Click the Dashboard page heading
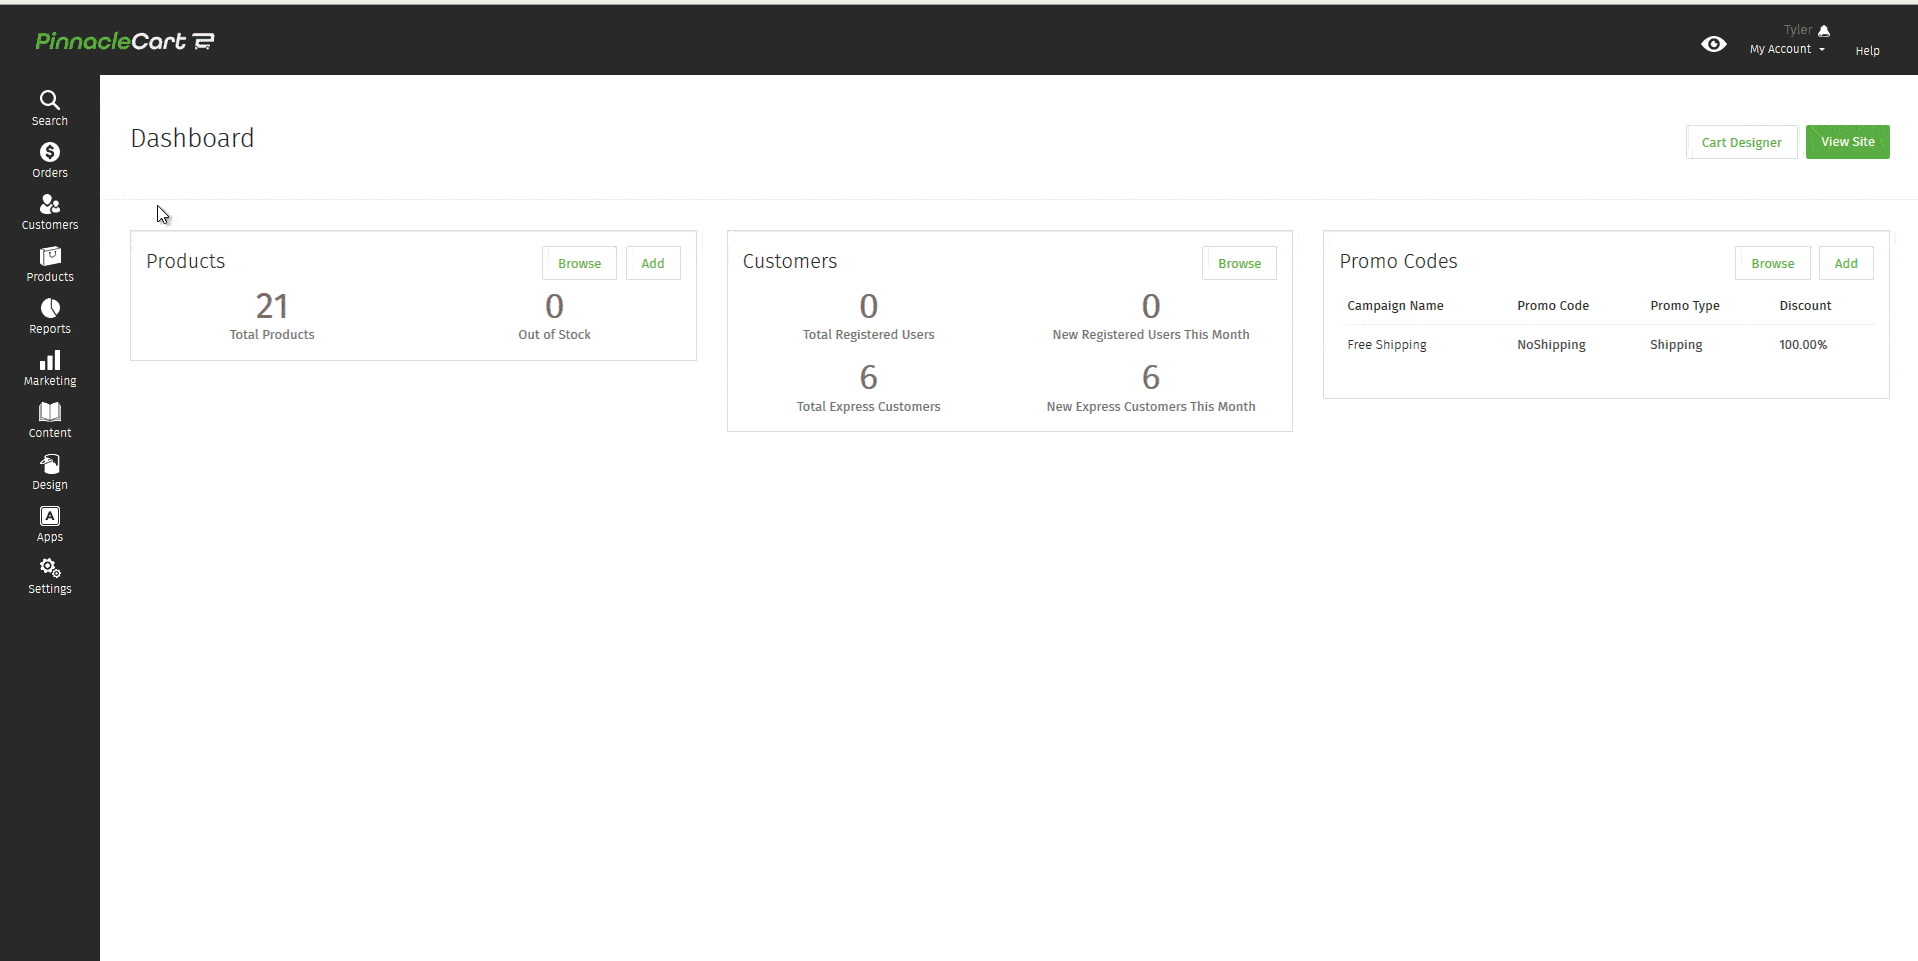Viewport: 1918px width, 961px height. click(x=192, y=138)
